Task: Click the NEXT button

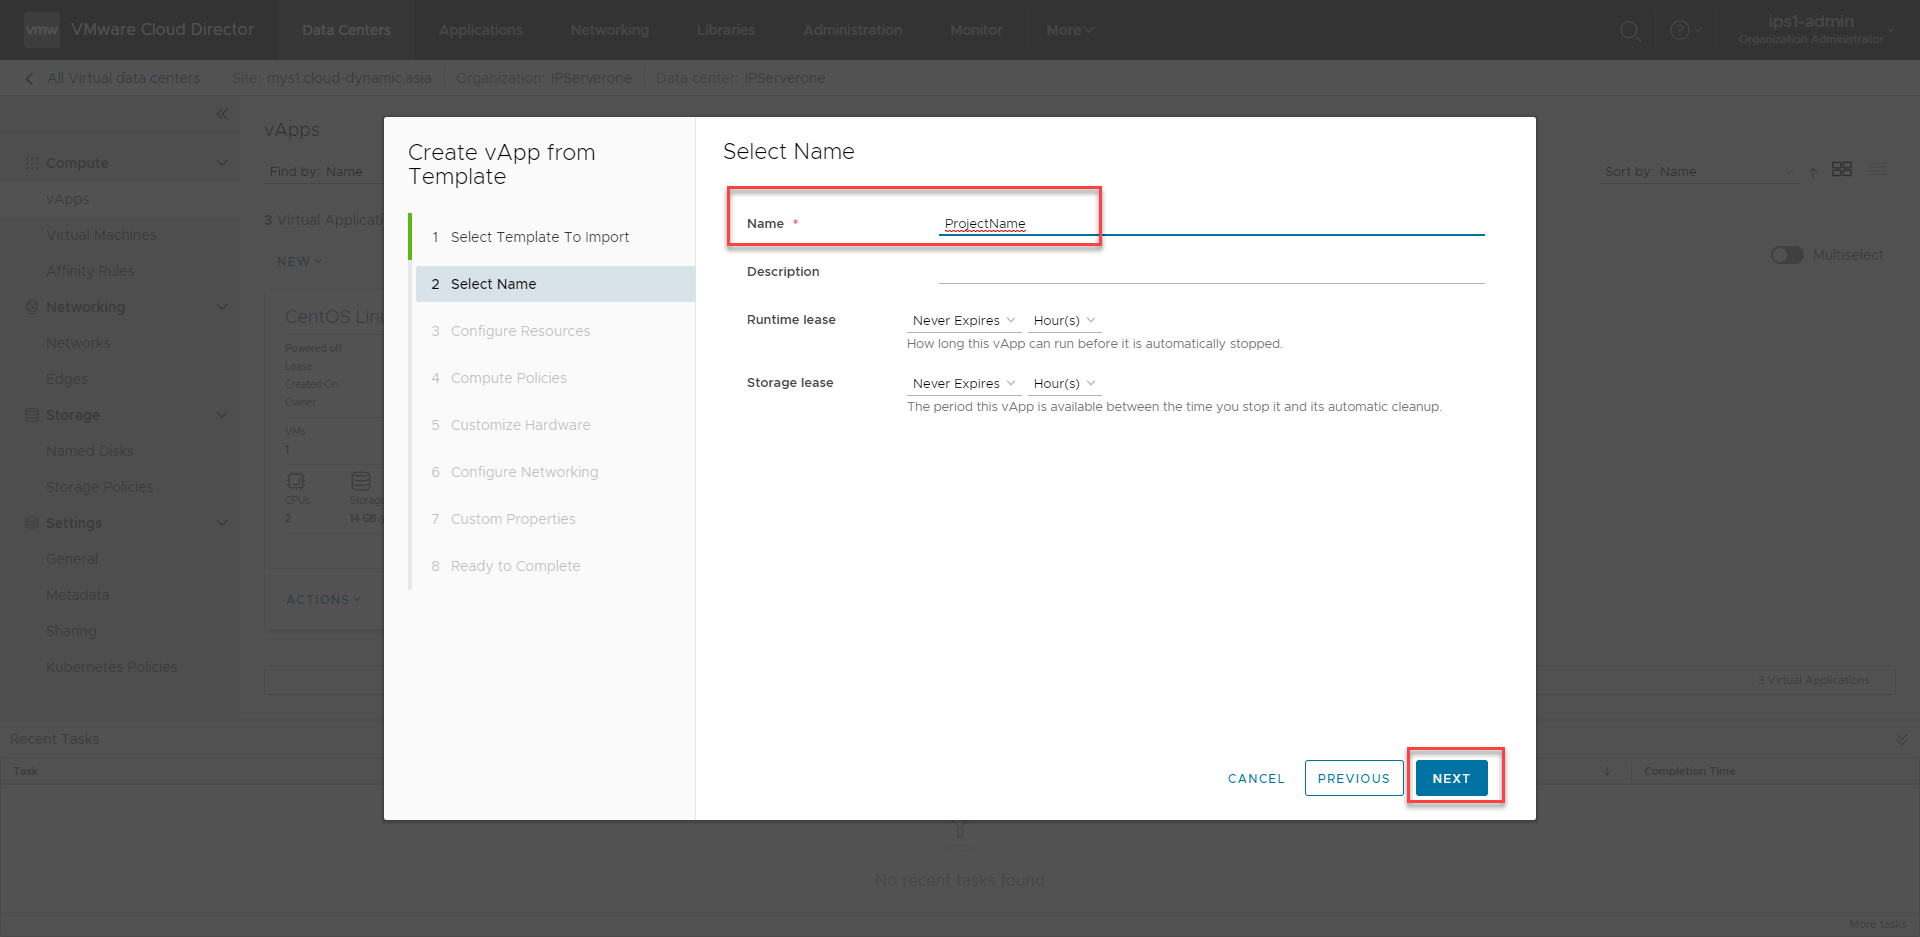Action: (1450, 777)
